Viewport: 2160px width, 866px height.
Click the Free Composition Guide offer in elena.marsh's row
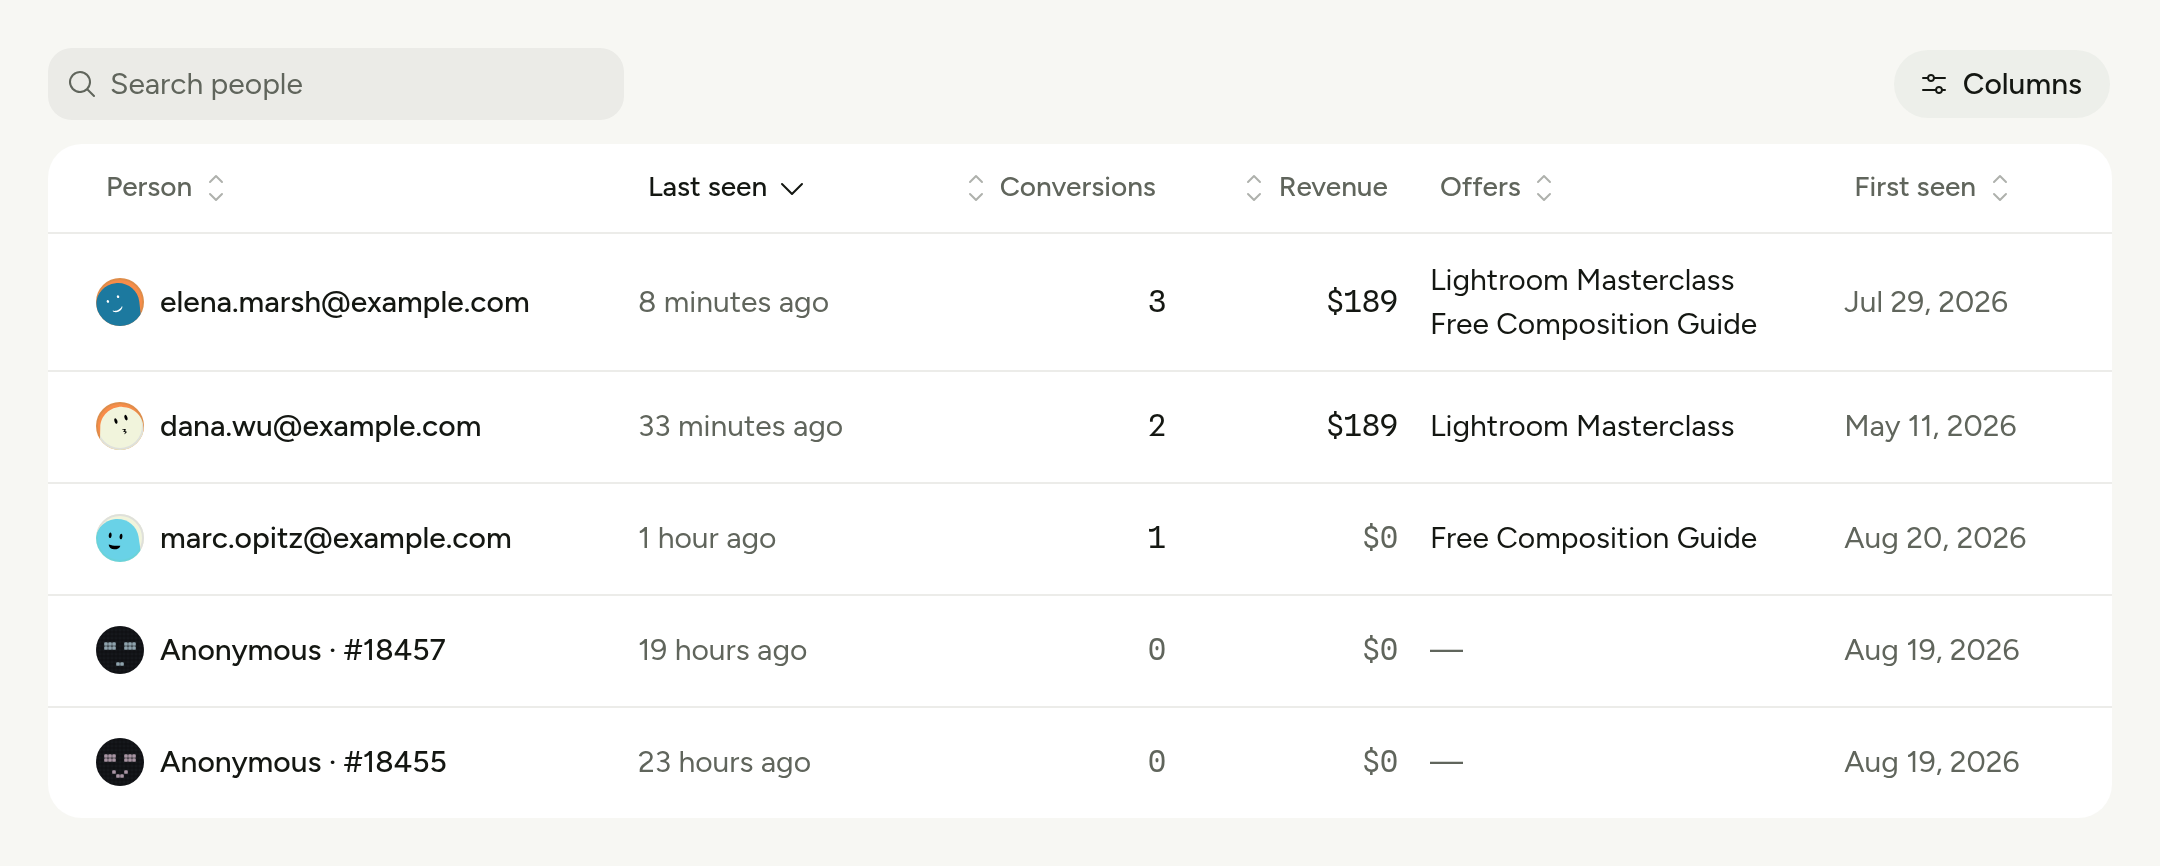point(1593,324)
